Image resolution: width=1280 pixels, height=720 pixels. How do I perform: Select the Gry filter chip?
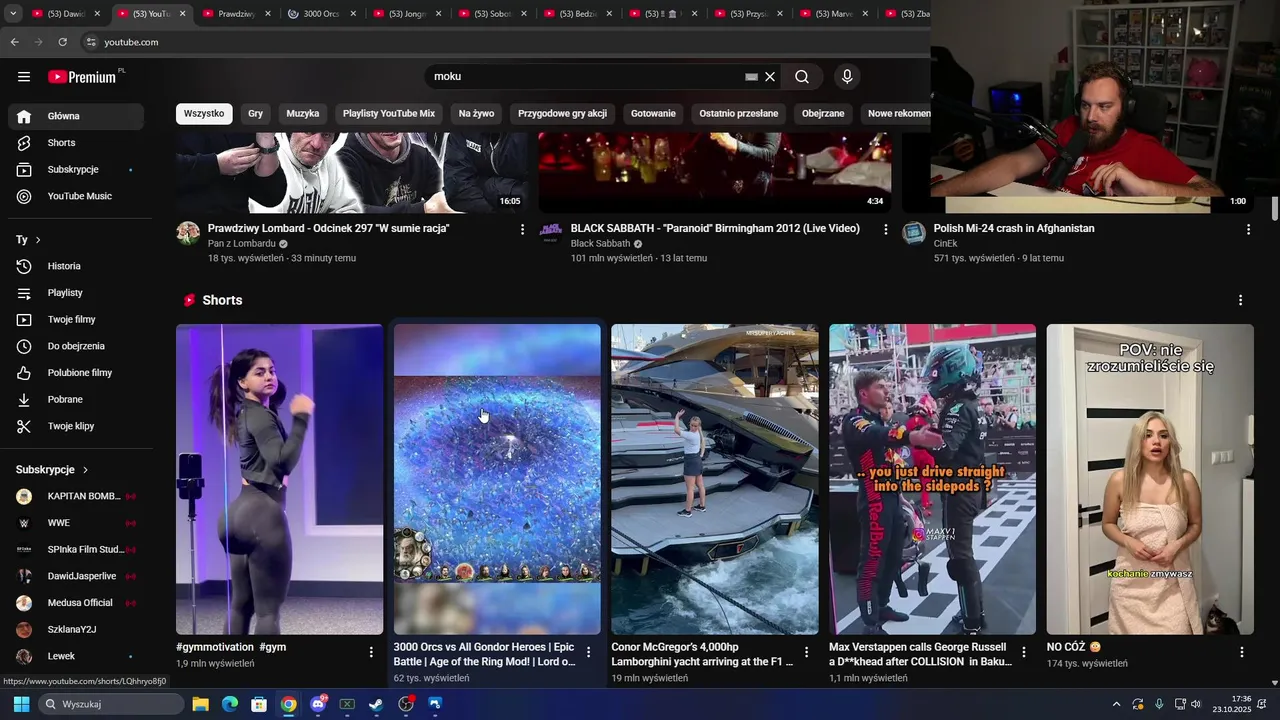pyautogui.click(x=255, y=114)
